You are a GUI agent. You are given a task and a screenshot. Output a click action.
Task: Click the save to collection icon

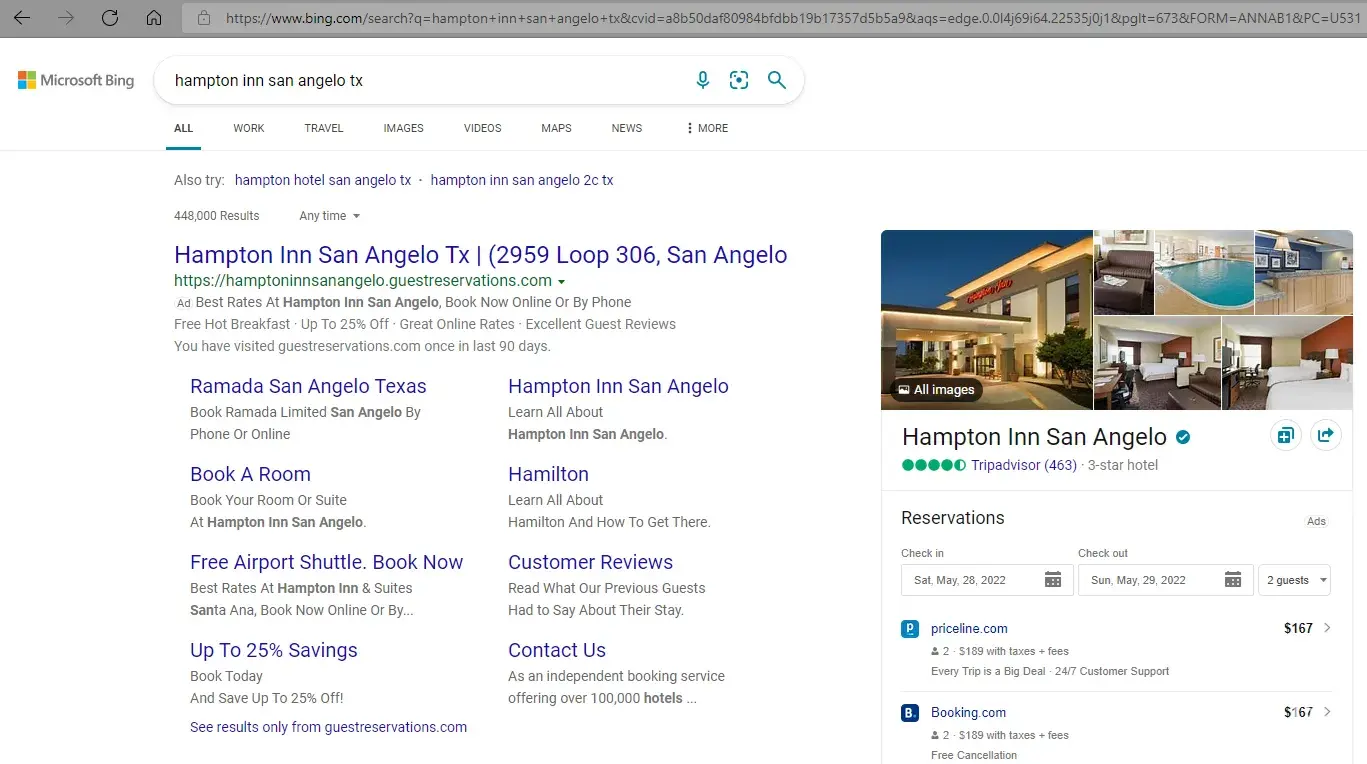(1285, 435)
